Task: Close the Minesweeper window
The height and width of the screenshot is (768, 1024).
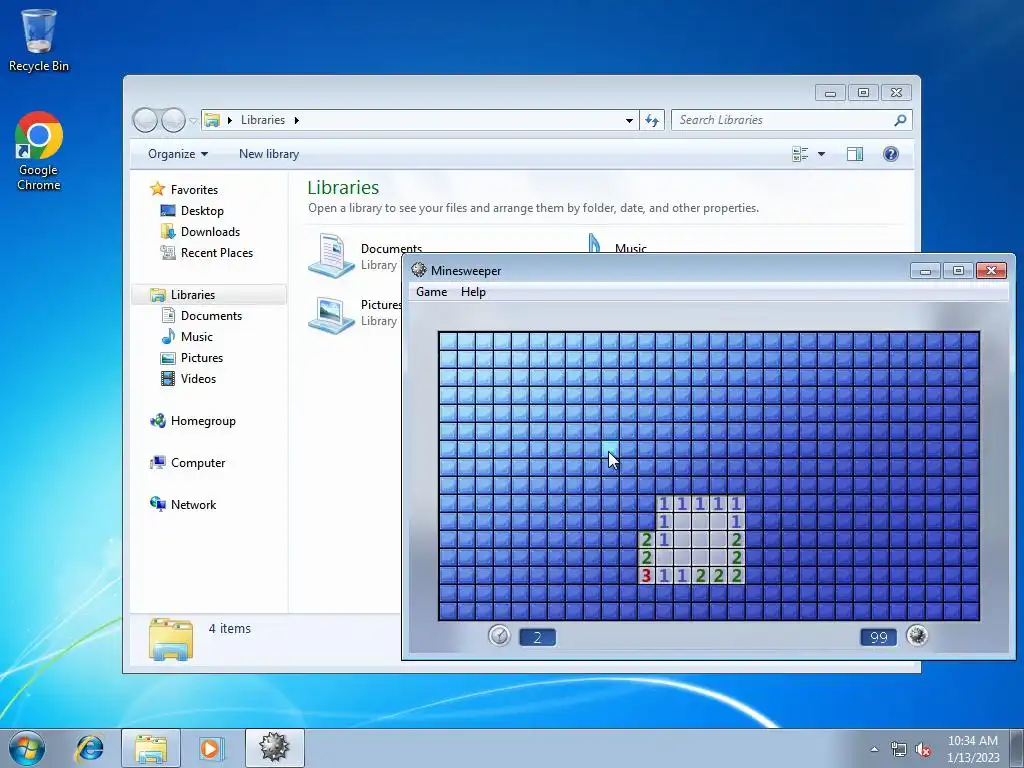Action: 991,271
